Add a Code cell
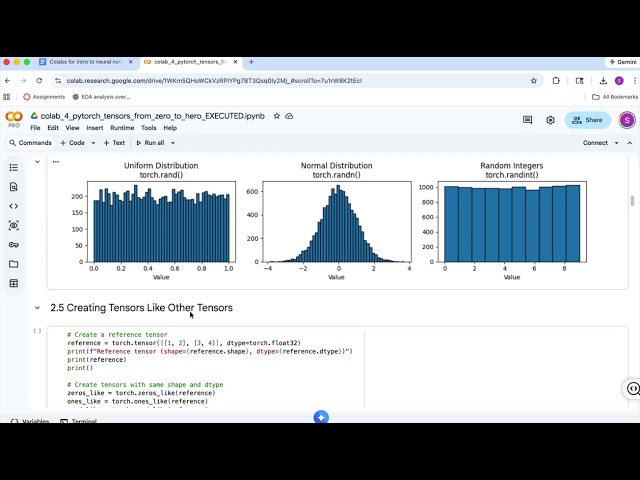640x480 pixels. click(73, 143)
